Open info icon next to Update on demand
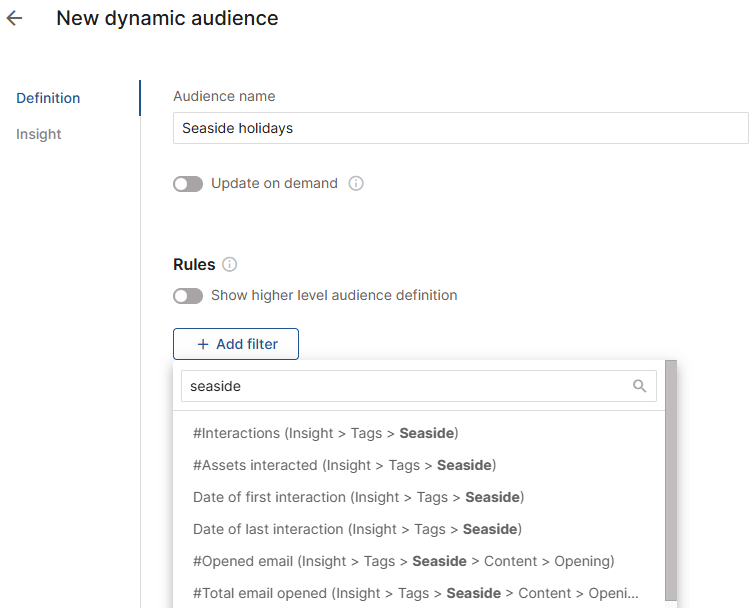Viewport: 755px width, 608px height. (x=356, y=183)
